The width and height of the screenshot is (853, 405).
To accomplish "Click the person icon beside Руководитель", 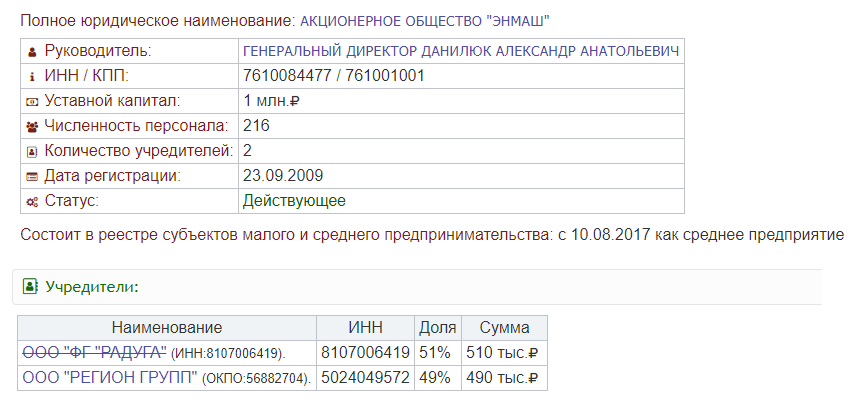I will pos(32,52).
